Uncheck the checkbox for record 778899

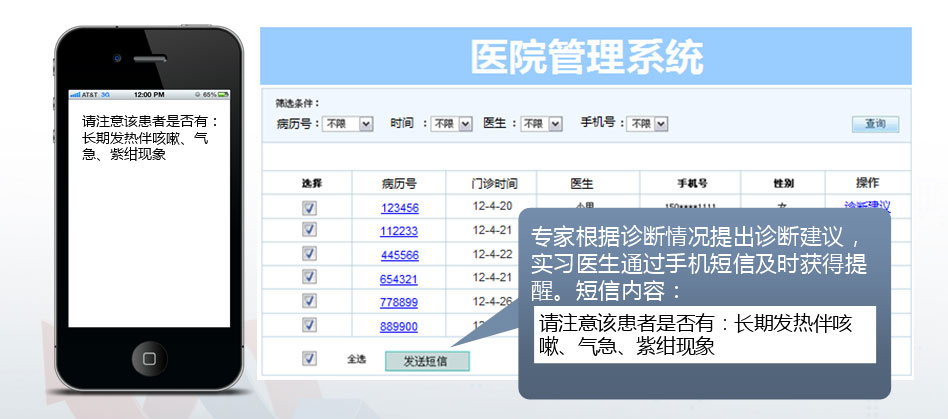309,301
